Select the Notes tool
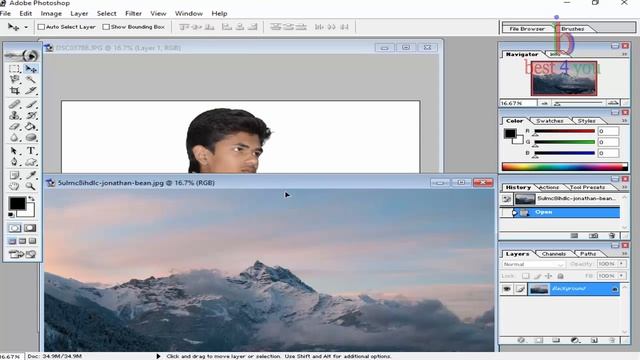This screenshot has width=640, height=360. coord(14,176)
